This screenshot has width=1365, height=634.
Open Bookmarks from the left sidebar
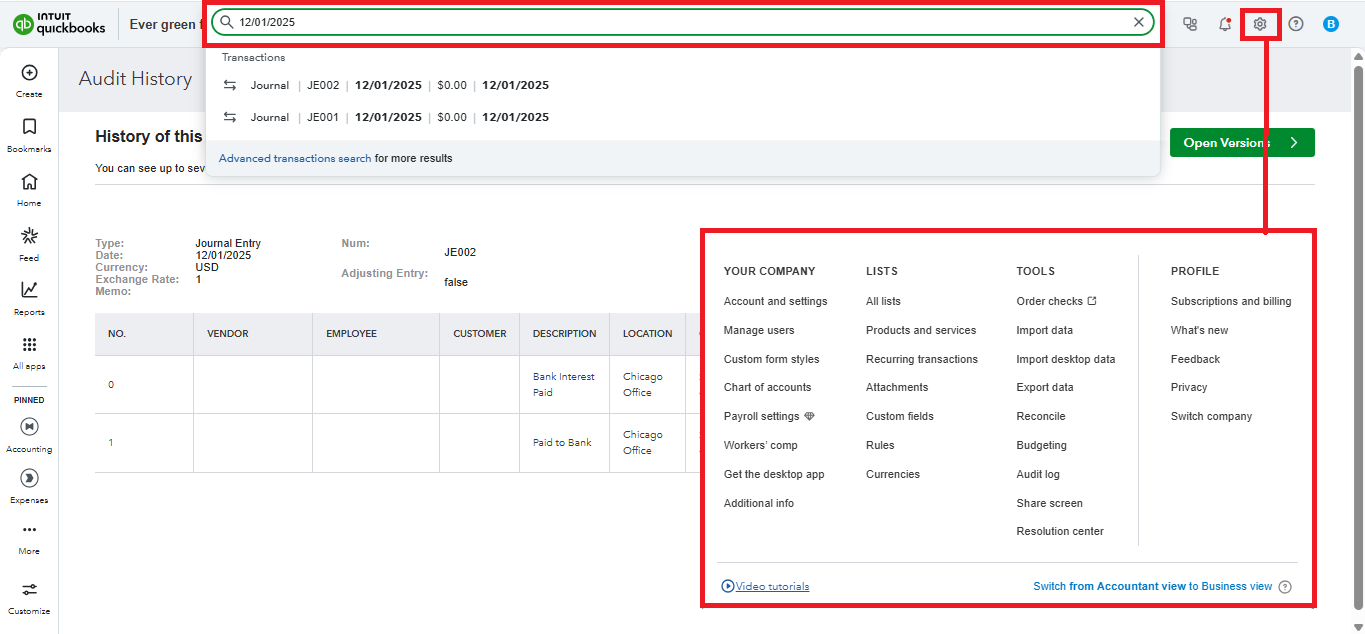(x=29, y=134)
